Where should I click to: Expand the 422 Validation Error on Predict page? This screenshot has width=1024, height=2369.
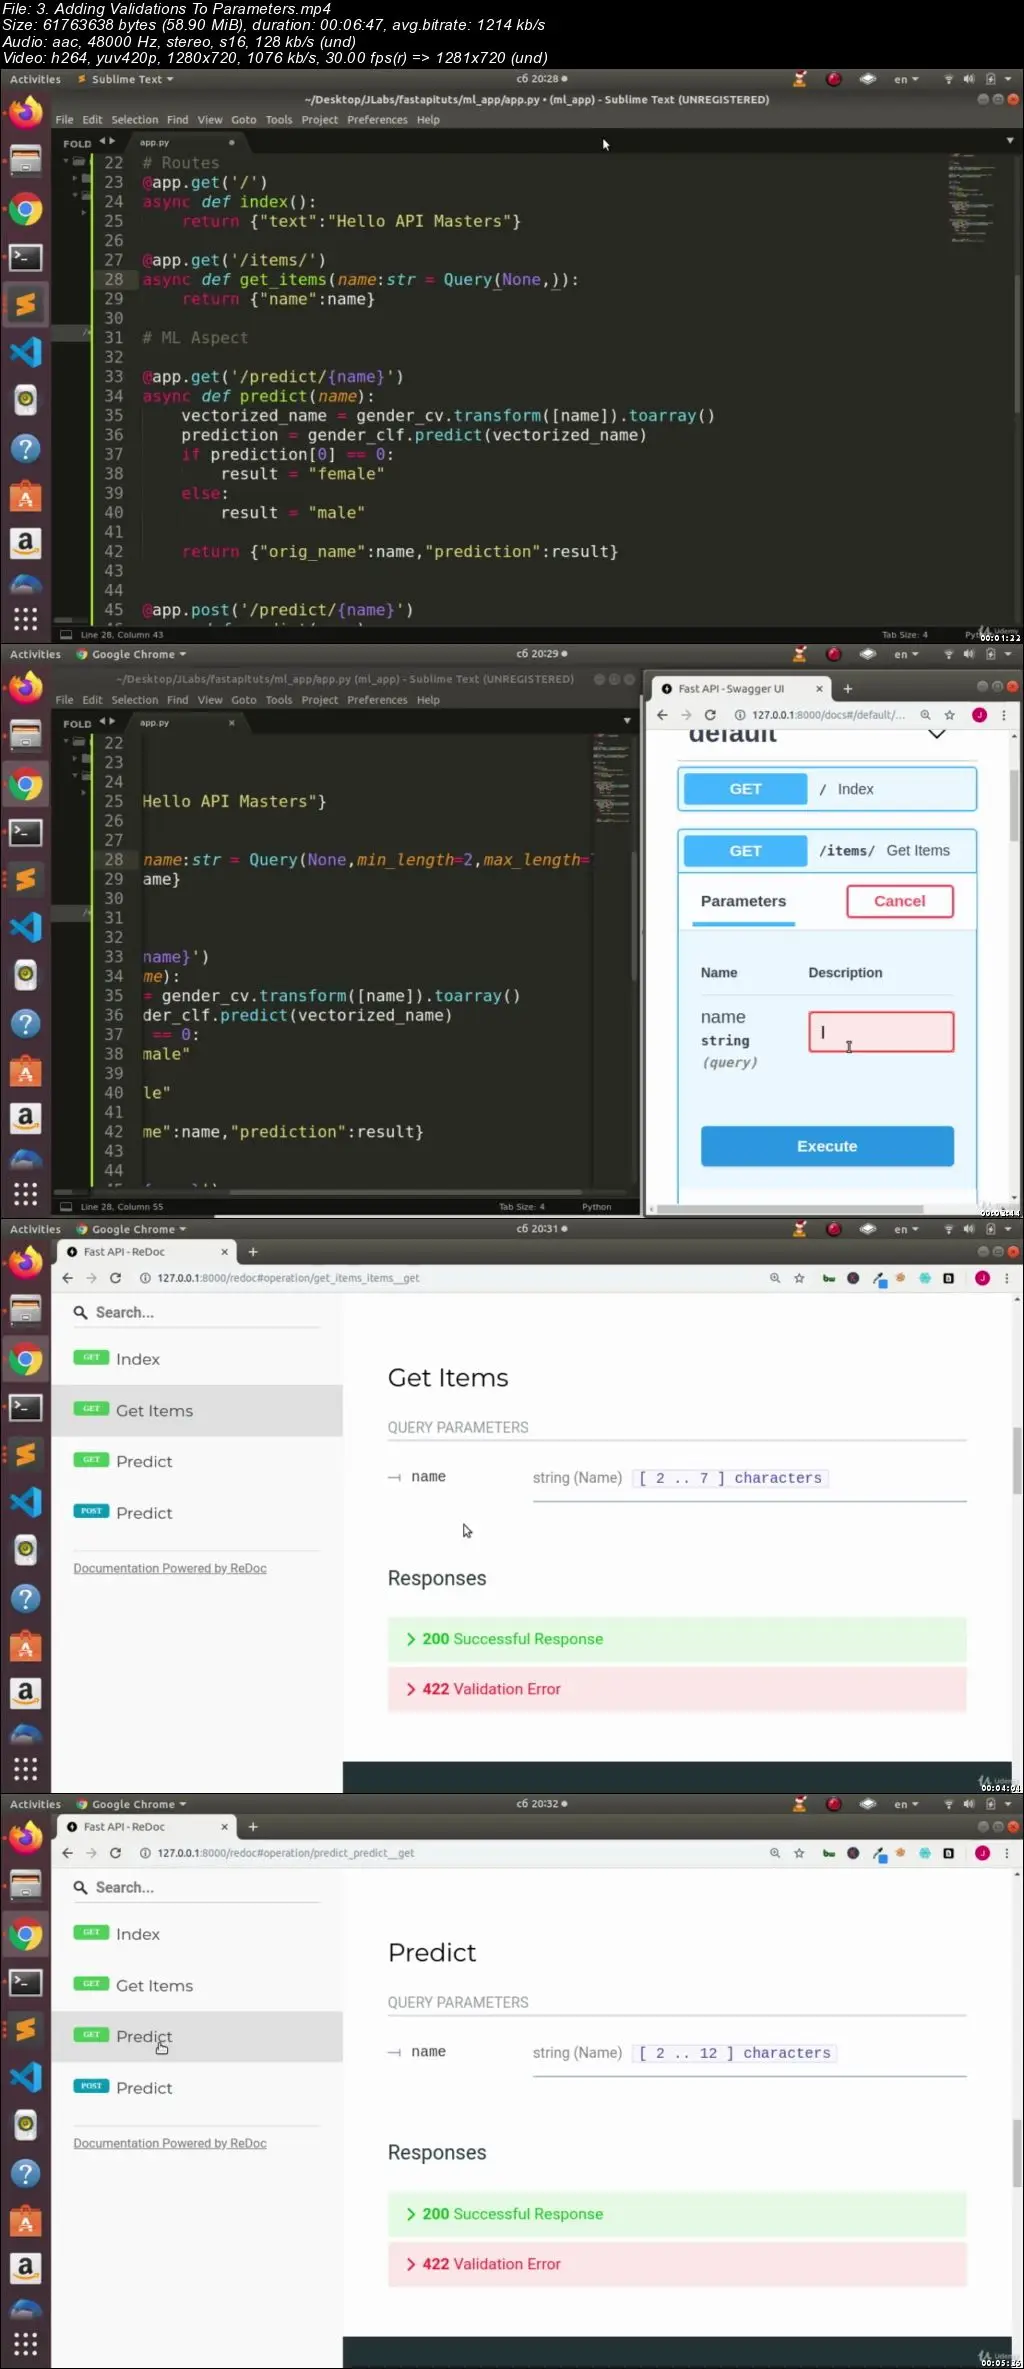[677, 2264]
